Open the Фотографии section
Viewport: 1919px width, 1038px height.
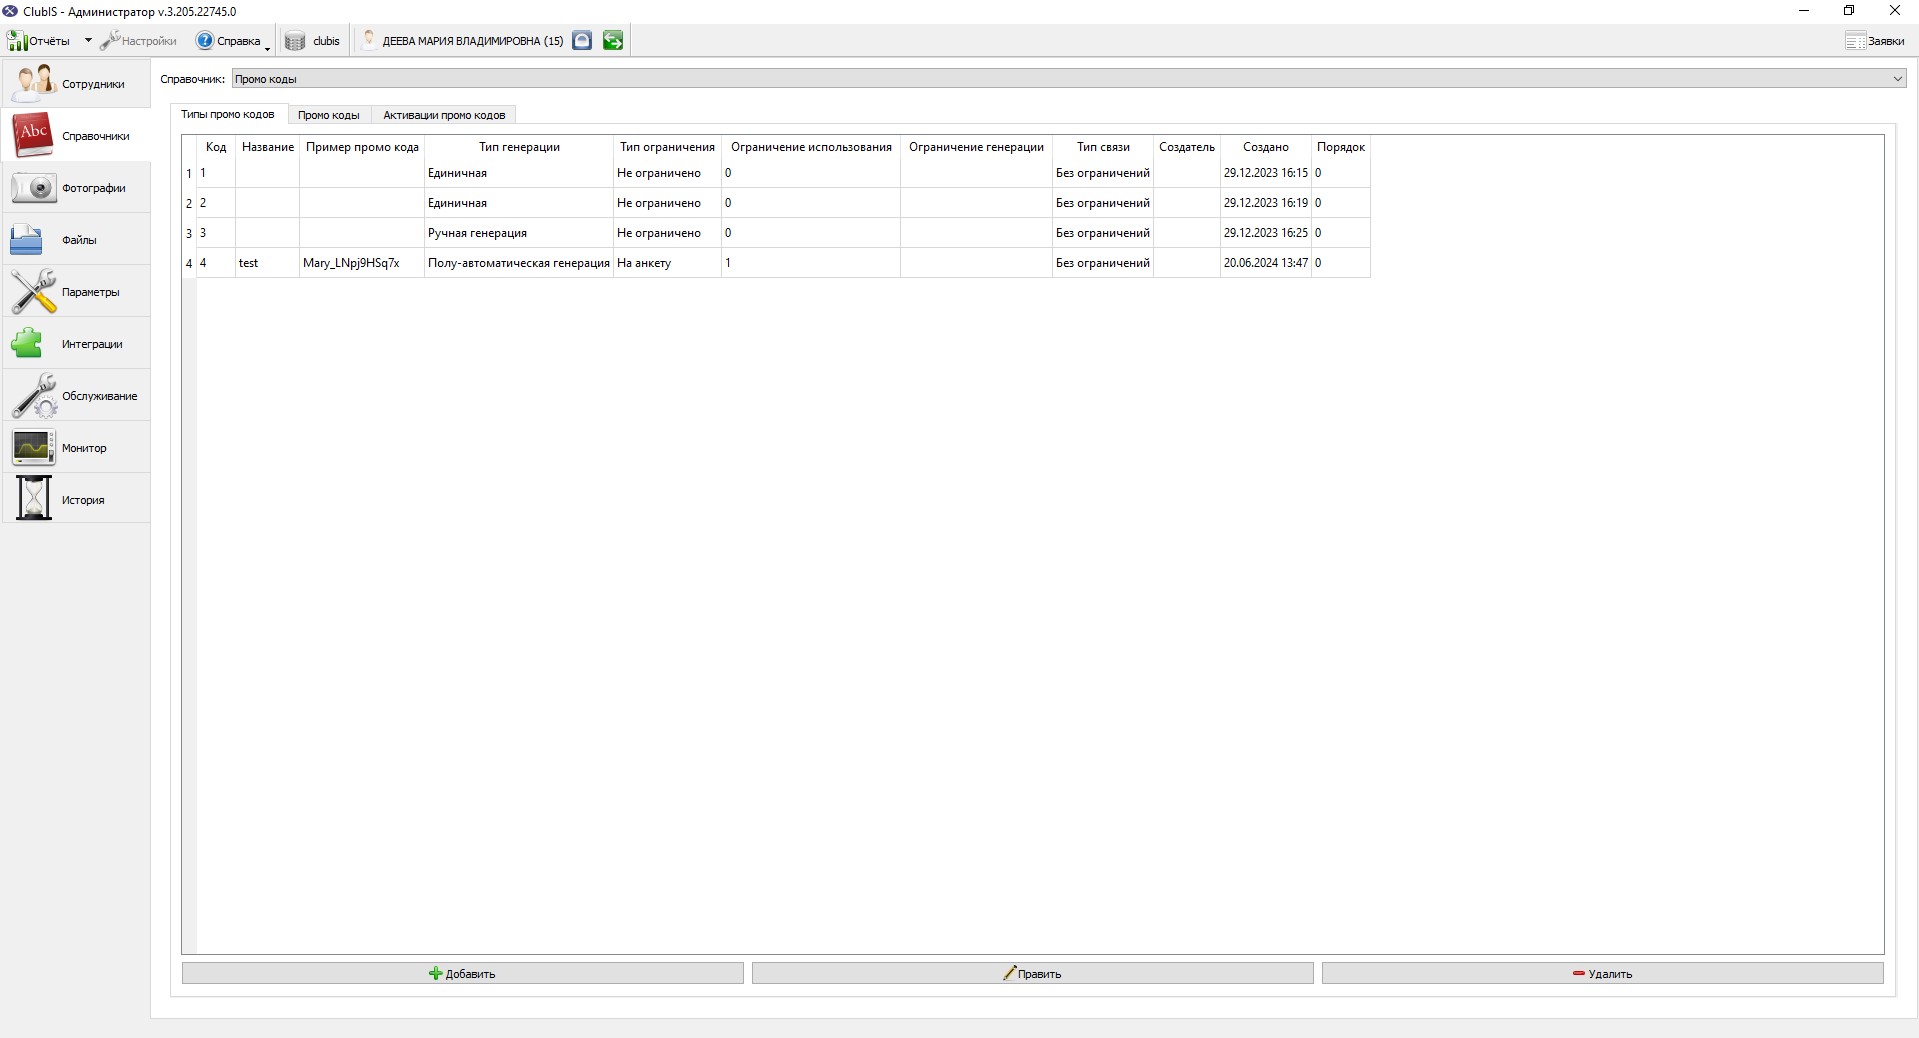[76, 188]
